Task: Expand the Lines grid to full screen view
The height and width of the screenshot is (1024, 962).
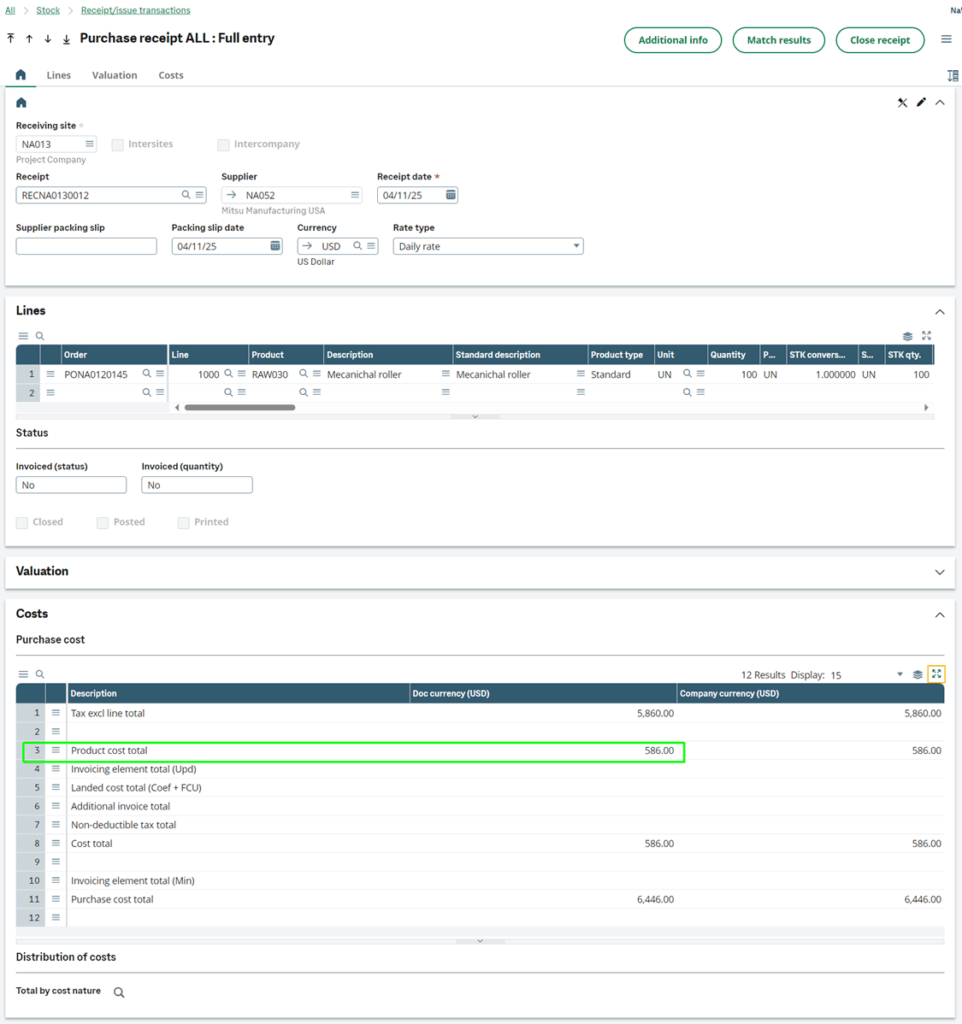Action: point(926,336)
